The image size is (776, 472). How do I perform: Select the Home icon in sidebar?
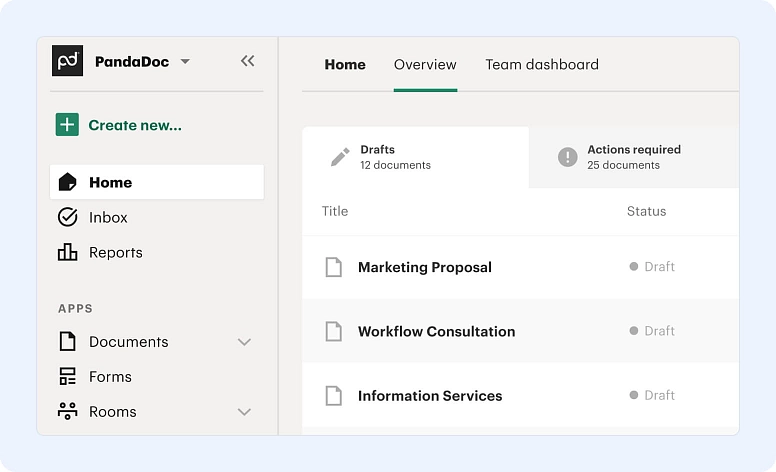tap(67, 182)
